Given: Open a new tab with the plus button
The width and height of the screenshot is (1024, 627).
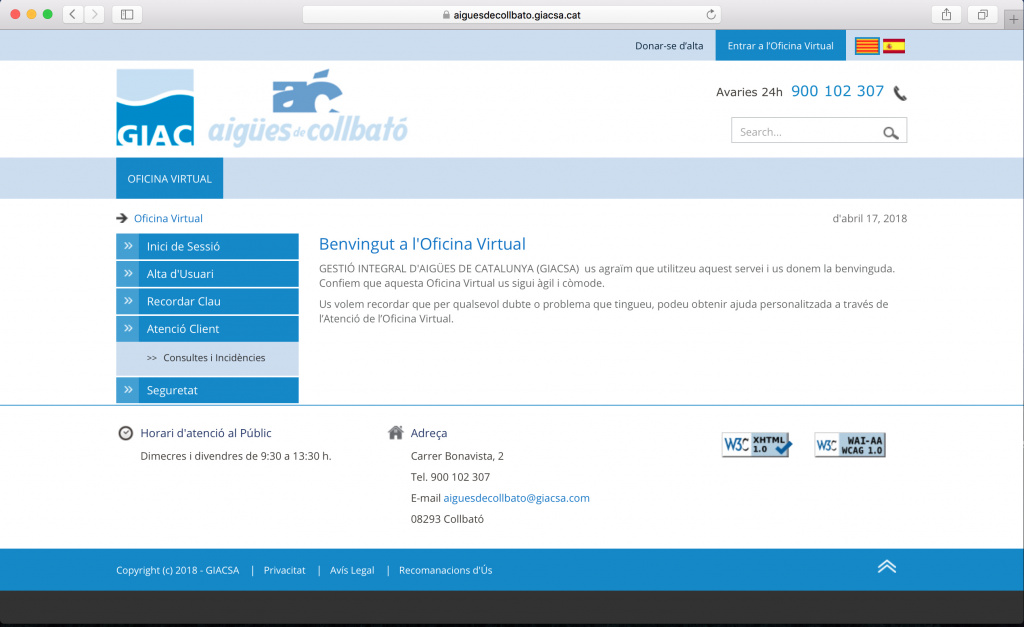Looking at the screenshot, I should 1014,20.
